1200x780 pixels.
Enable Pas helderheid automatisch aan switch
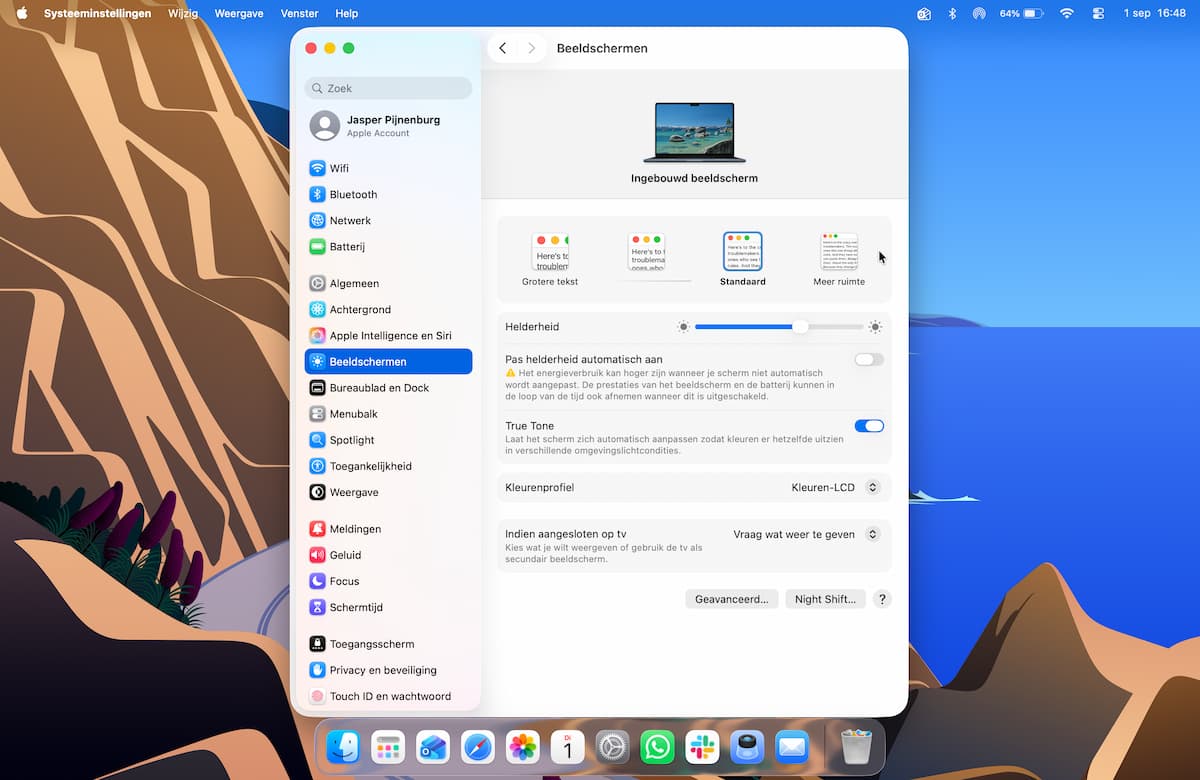(869, 359)
